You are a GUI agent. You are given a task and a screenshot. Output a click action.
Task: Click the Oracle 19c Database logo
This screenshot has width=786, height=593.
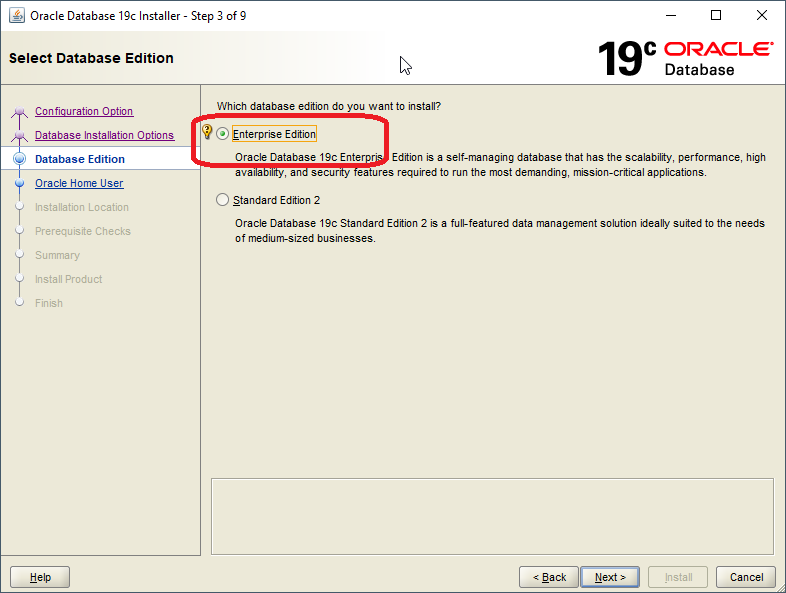[x=685, y=59]
